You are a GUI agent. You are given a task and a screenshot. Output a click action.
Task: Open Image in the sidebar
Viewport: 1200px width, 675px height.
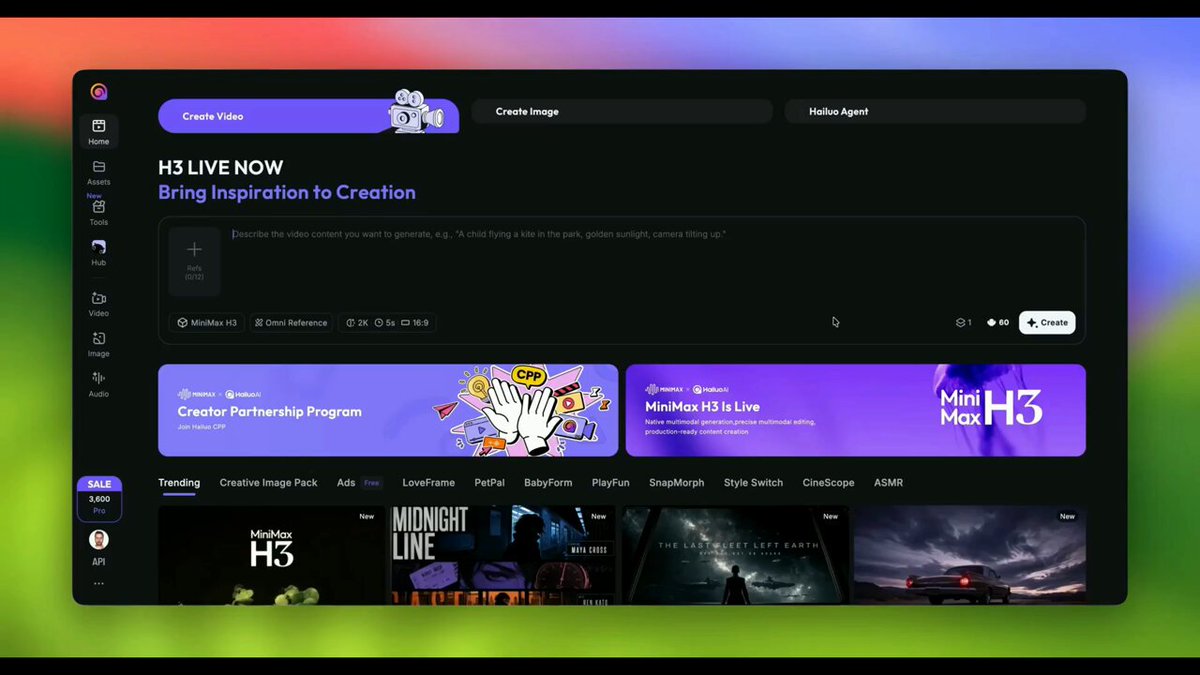pyautogui.click(x=98, y=344)
